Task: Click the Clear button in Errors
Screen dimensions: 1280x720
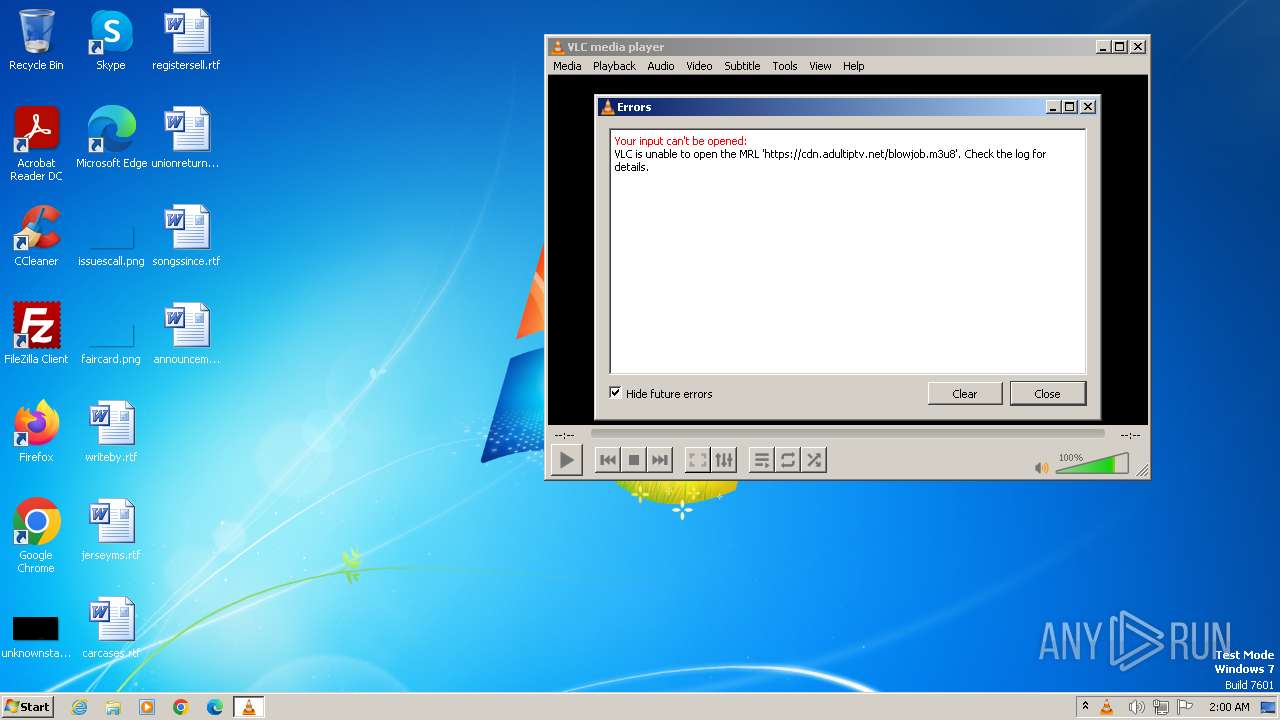Action: pyautogui.click(x=965, y=394)
